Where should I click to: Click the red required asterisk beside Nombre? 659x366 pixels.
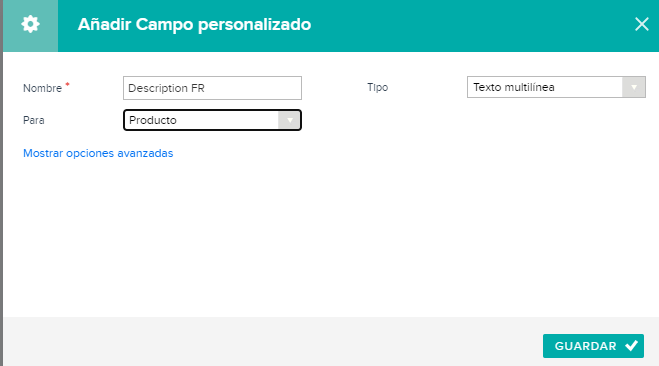coord(67,84)
